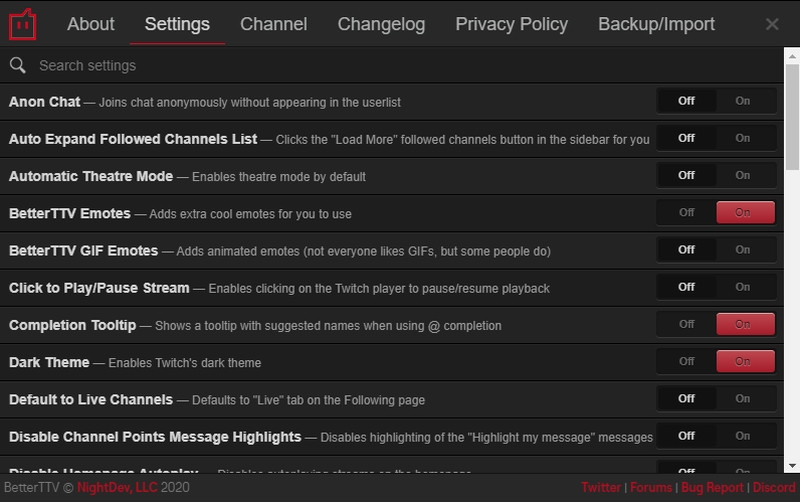Turn off BetterTTV Emotes
The height and width of the screenshot is (502, 800).
click(x=686, y=212)
